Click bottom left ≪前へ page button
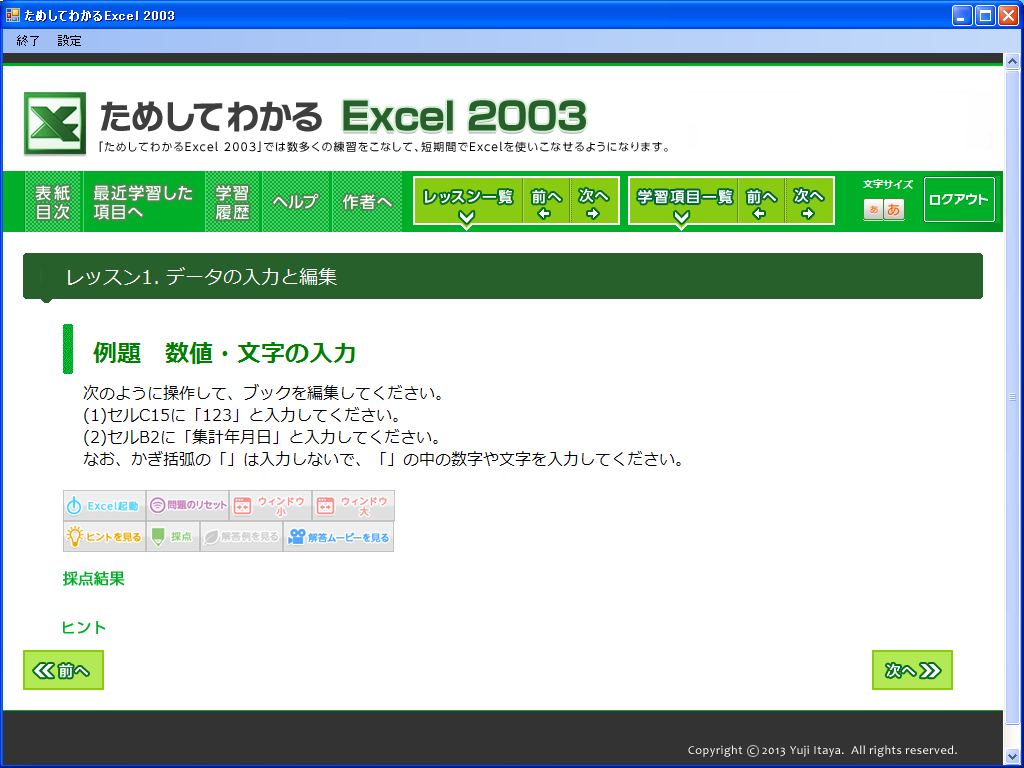 point(63,670)
